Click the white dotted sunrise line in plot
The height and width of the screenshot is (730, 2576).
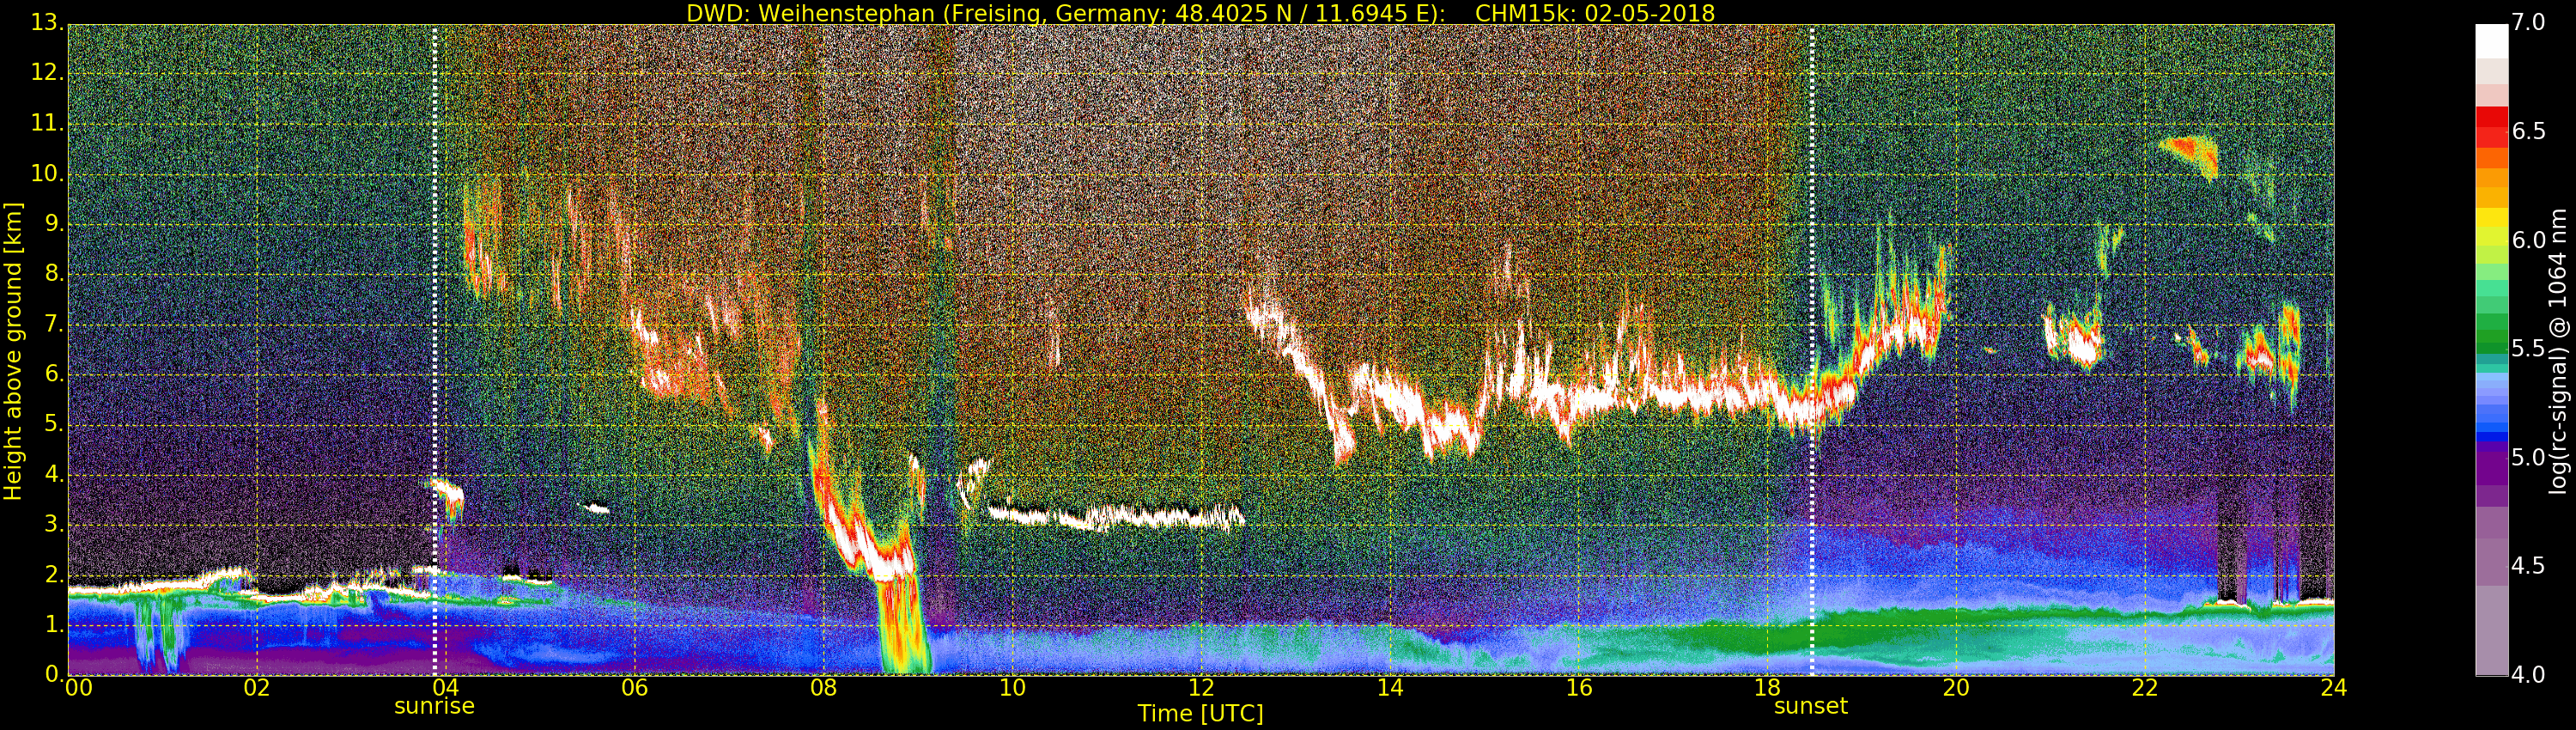pyautogui.click(x=434, y=300)
